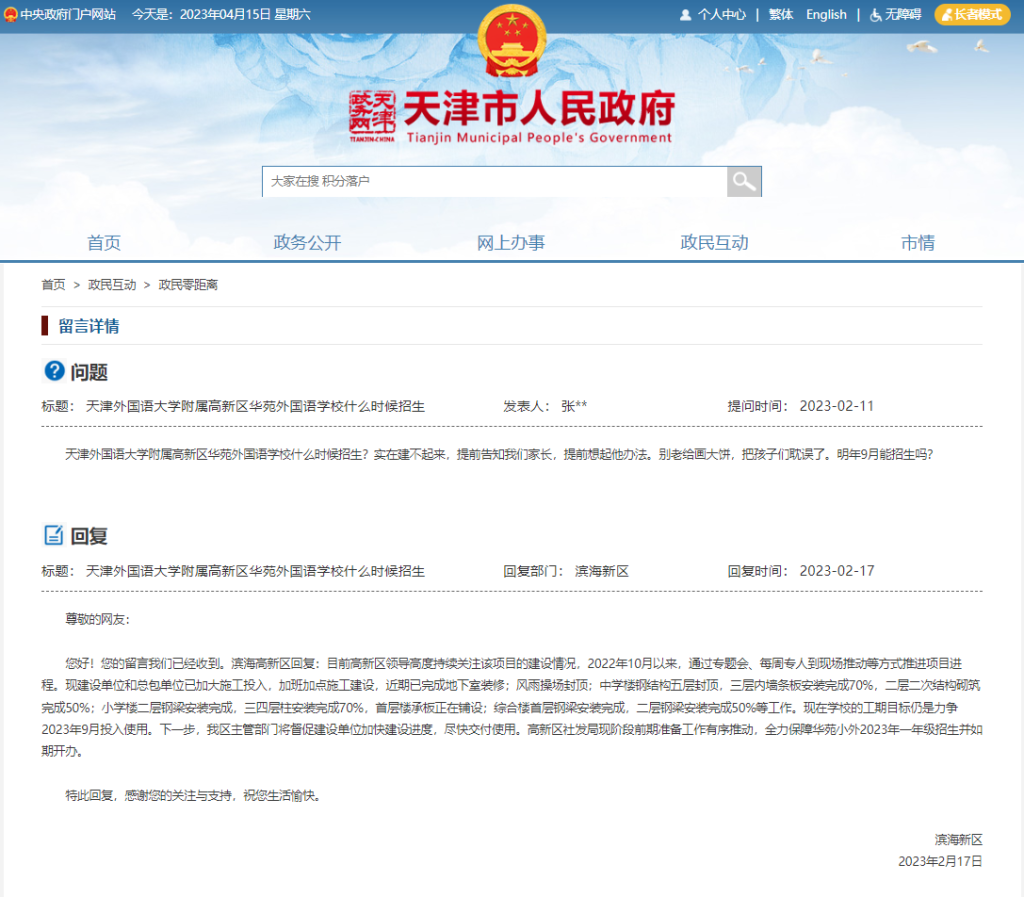Click 首页 in the breadcrumb trail
Image resolution: width=1024 pixels, height=897 pixels.
click(53, 285)
